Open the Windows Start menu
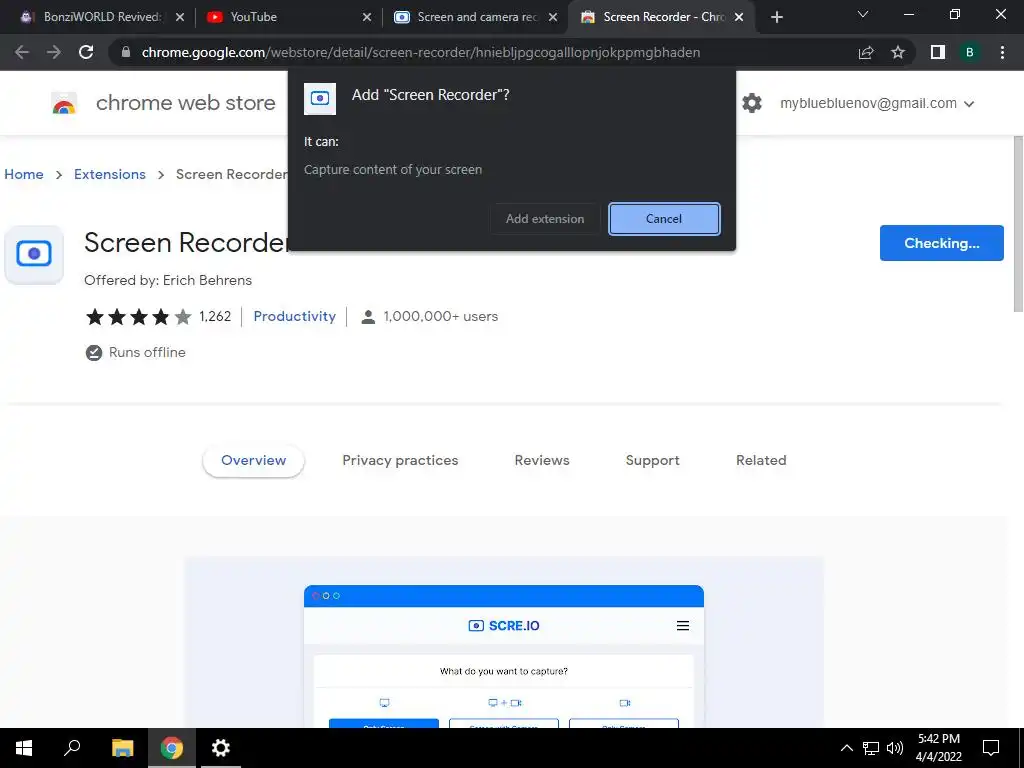 (x=24, y=748)
